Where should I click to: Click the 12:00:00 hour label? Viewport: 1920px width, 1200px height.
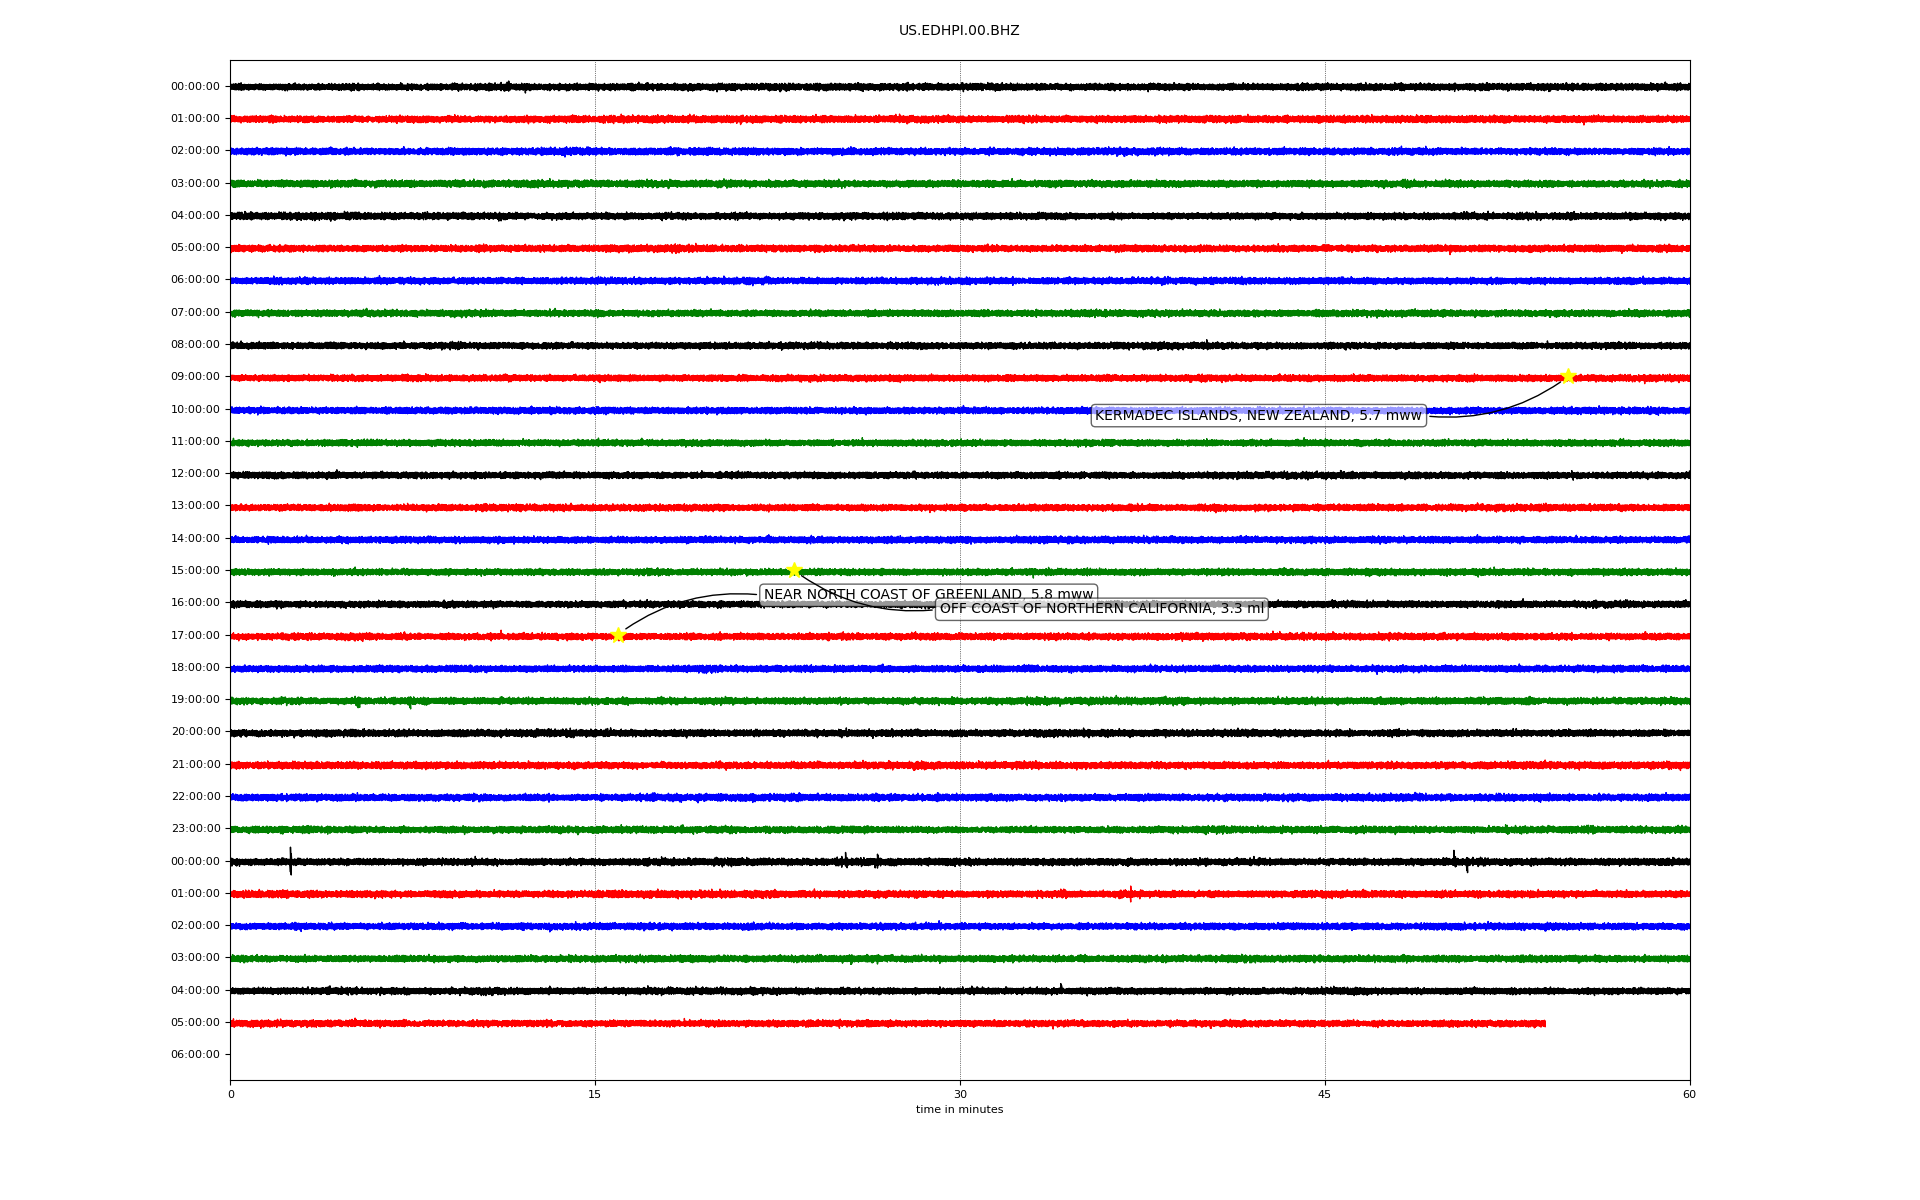pos(195,473)
